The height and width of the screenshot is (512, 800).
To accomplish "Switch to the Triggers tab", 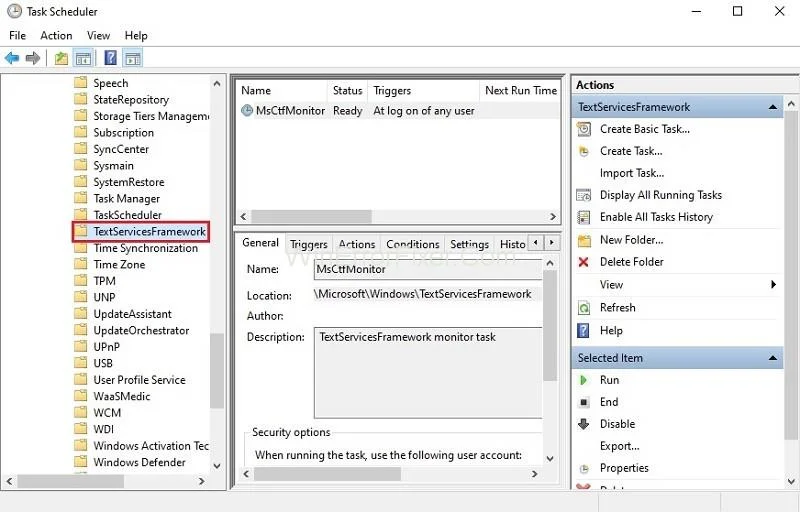I will coord(308,244).
